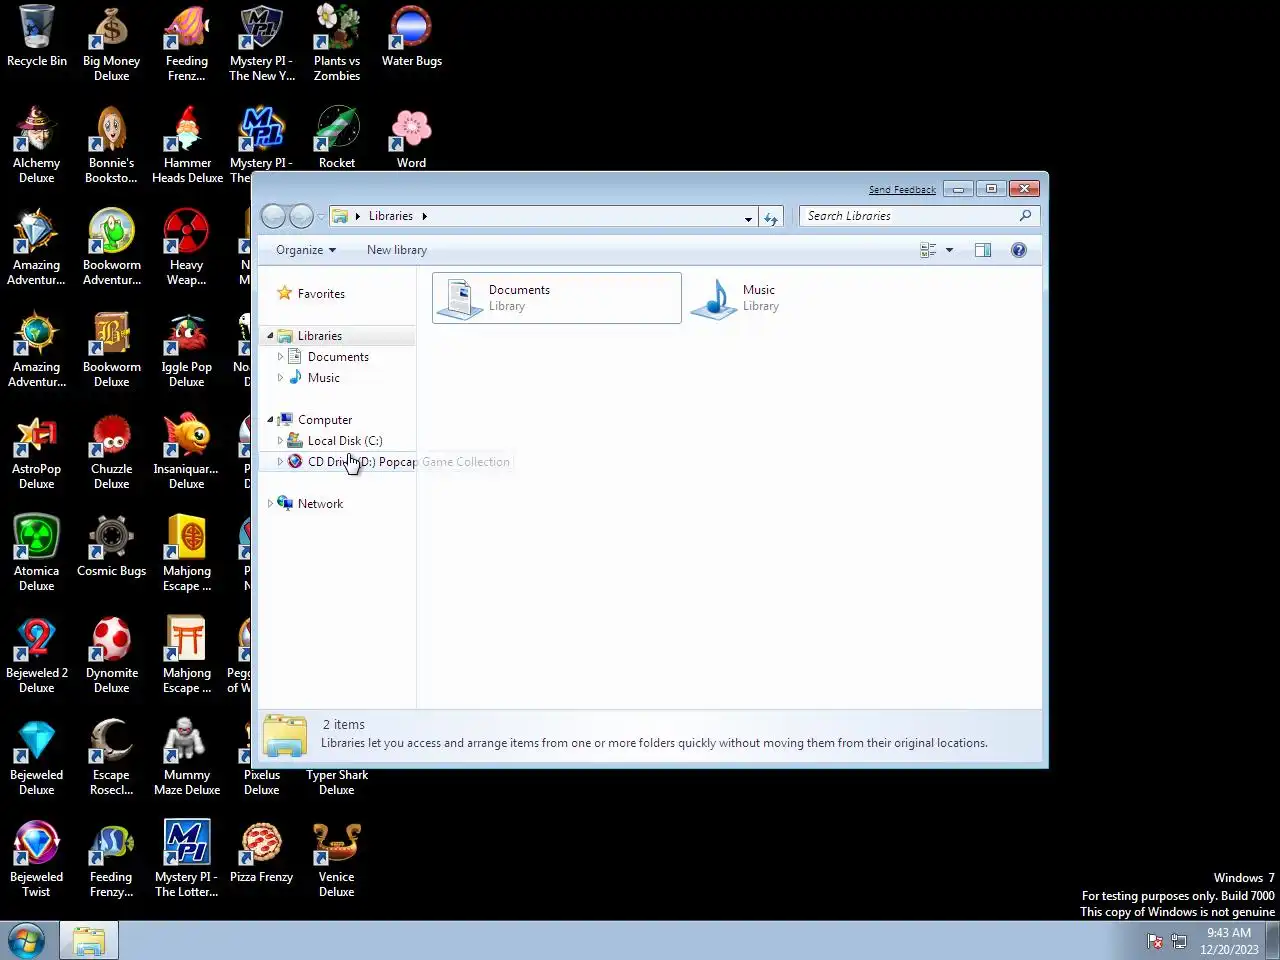
Task: Click the Change your view button
Action: (928, 250)
